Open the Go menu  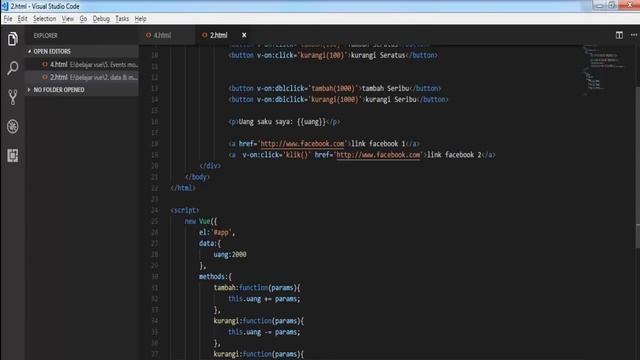click(x=83, y=19)
